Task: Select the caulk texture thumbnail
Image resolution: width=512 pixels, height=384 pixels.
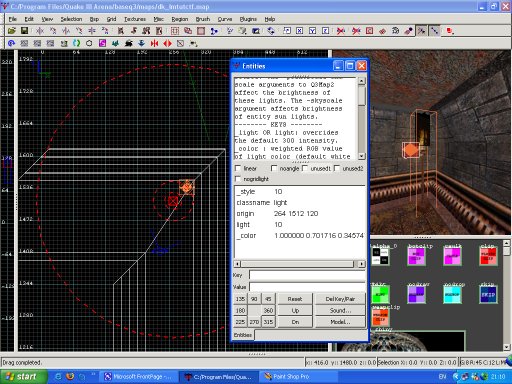Action: 453,257
